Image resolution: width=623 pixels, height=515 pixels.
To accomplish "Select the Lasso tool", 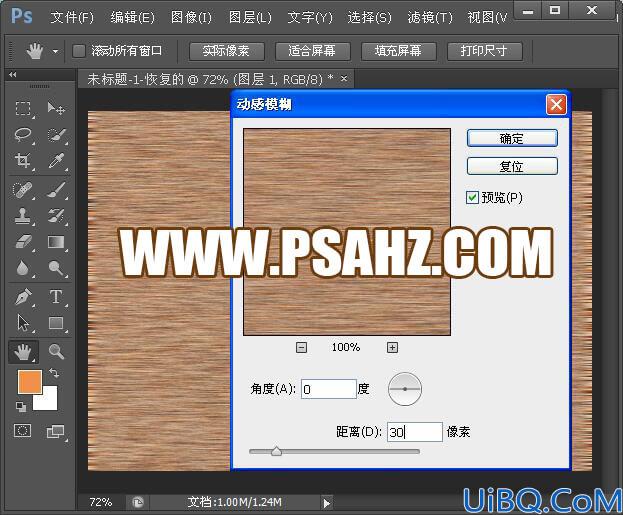I will coord(23,135).
